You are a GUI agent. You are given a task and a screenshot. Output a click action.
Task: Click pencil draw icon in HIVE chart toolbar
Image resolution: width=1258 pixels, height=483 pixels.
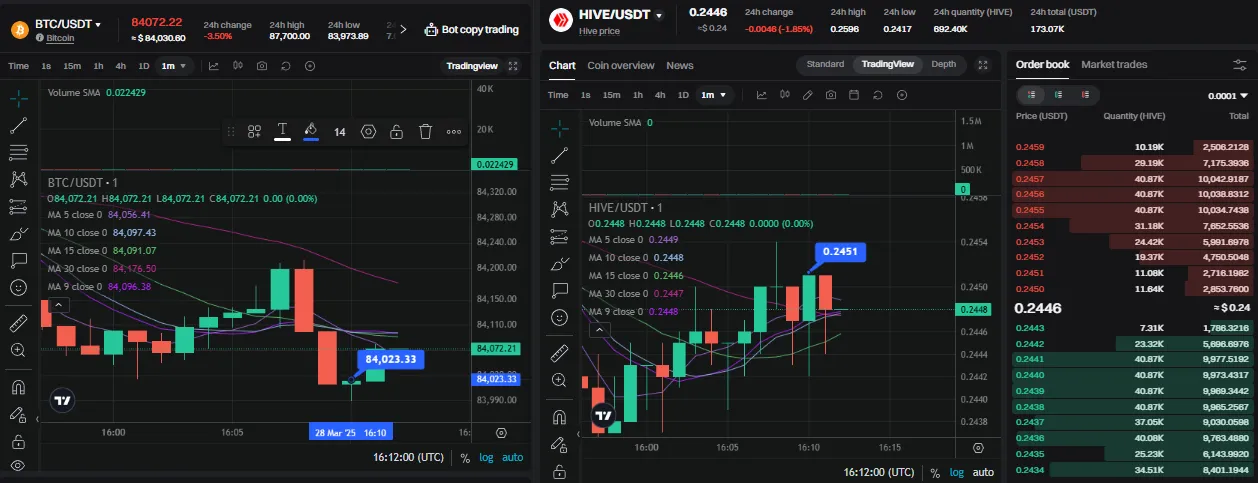808,95
